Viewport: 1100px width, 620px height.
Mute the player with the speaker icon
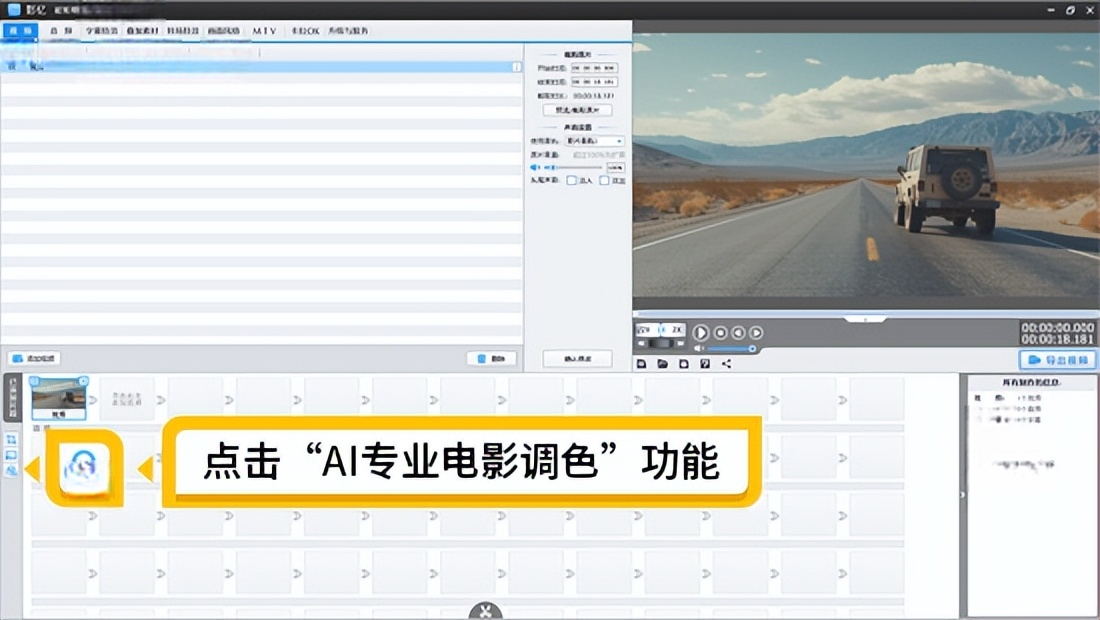click(x=699, y=349)
